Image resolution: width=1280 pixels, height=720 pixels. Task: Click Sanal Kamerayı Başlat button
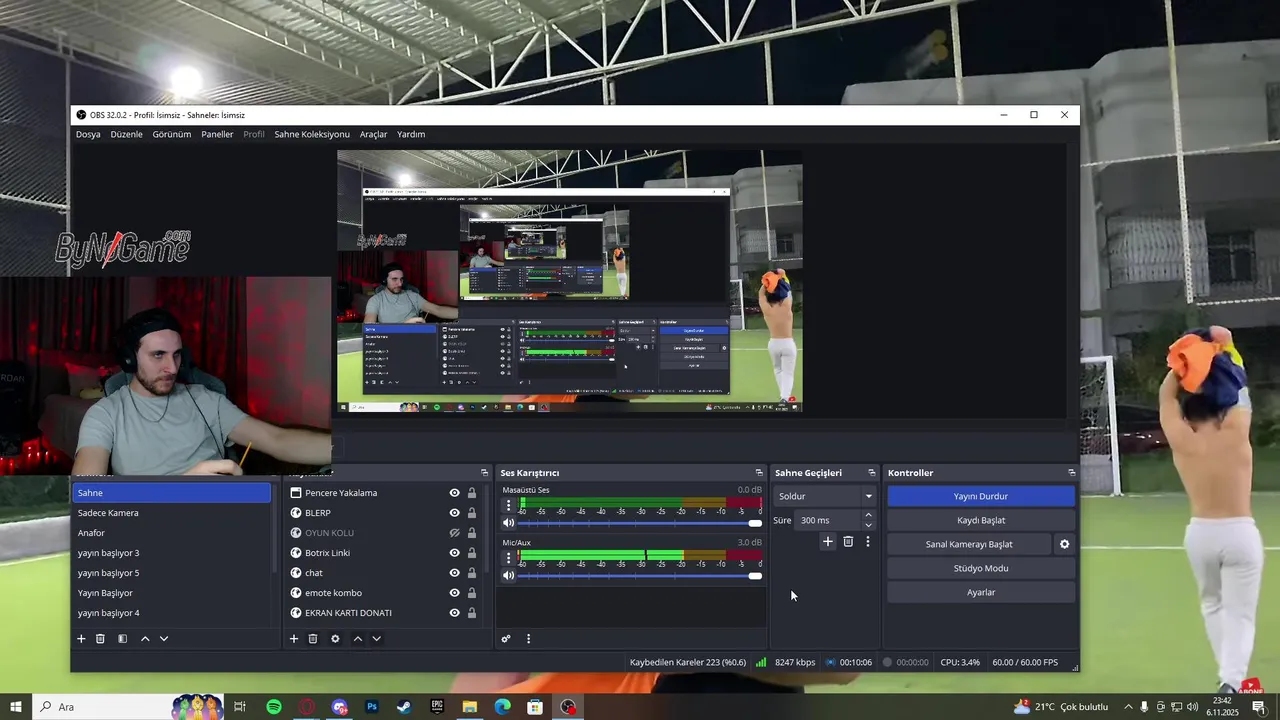pos(969,544)
